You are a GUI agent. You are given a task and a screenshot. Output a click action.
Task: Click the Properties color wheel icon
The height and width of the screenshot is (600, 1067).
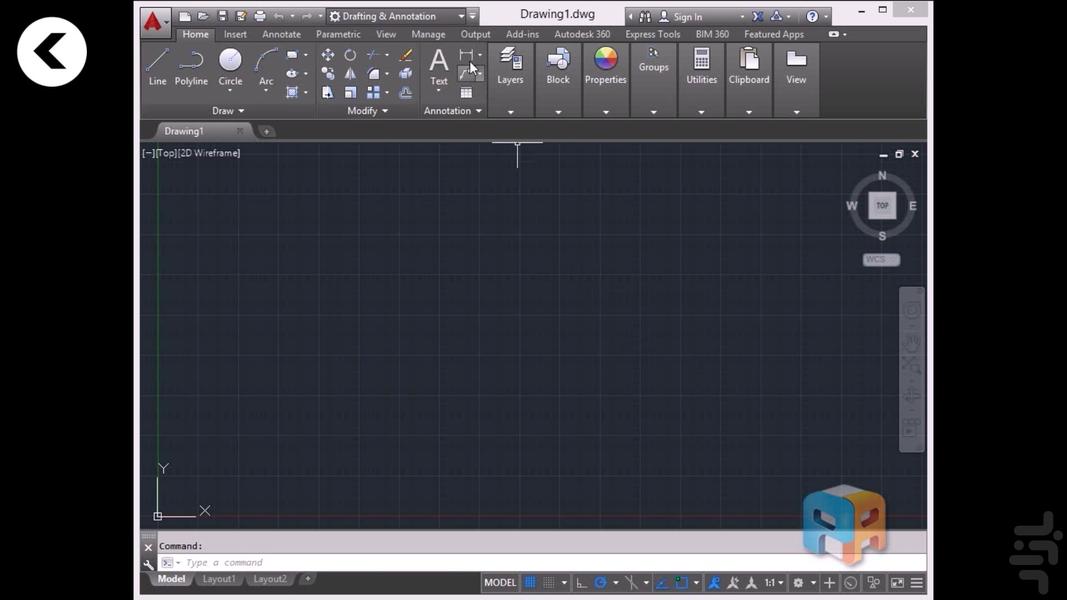pos(605,66)
